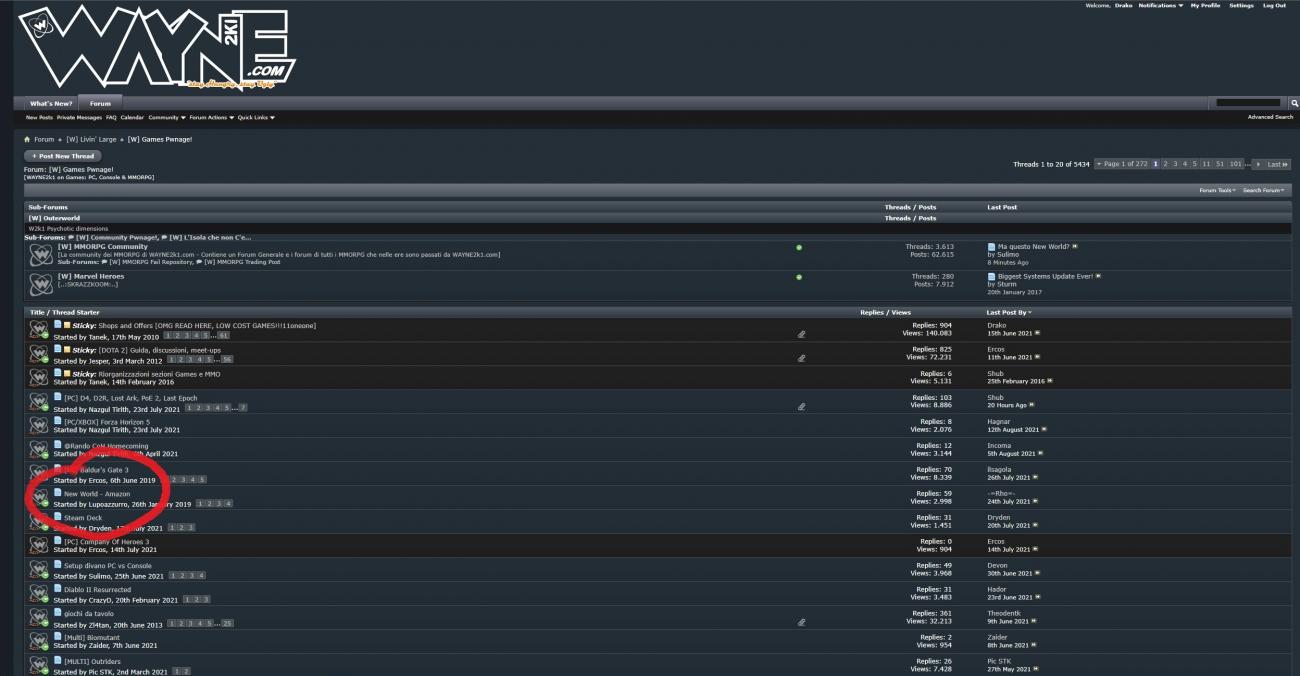Switch to the What's New? tab
The width and height of the screenshot is (1300, 676).
50,103
